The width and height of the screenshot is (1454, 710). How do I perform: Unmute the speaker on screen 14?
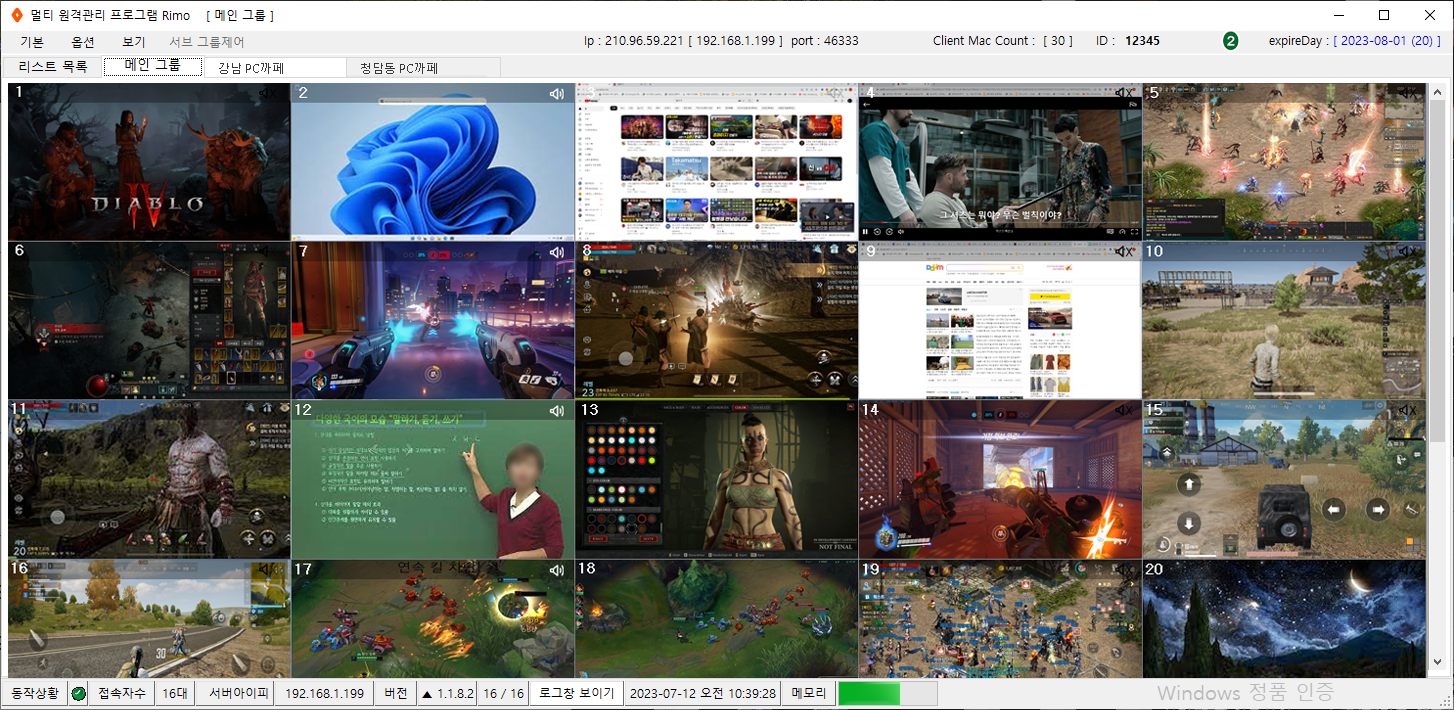[x=1125, y=410]
